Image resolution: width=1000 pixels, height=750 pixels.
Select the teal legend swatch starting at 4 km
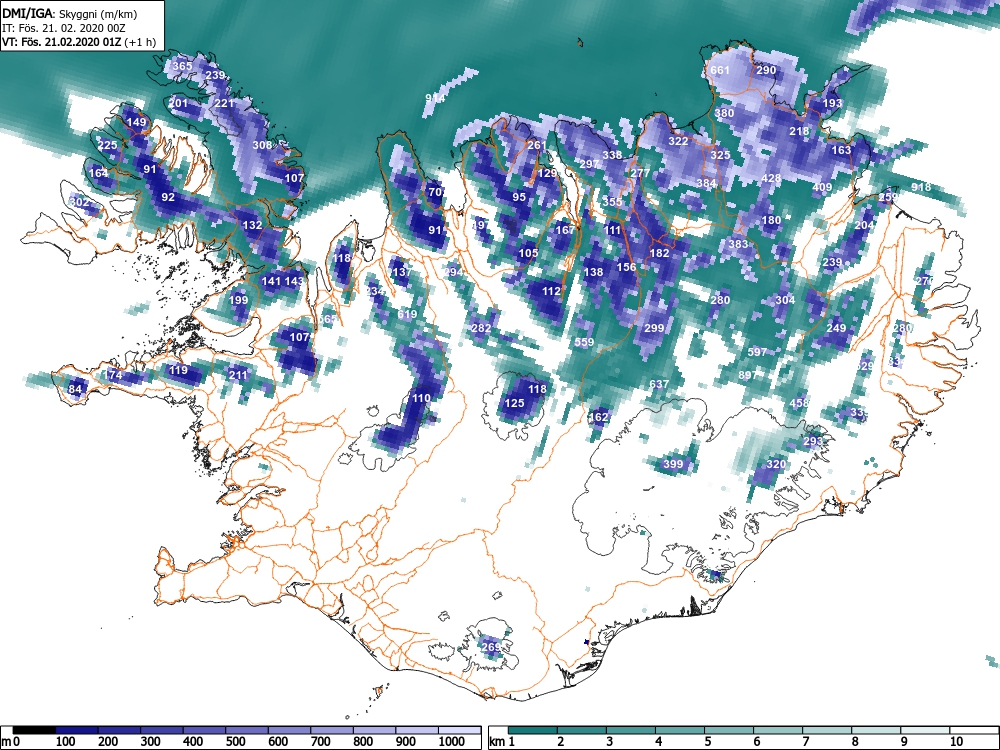pos(680,730)
